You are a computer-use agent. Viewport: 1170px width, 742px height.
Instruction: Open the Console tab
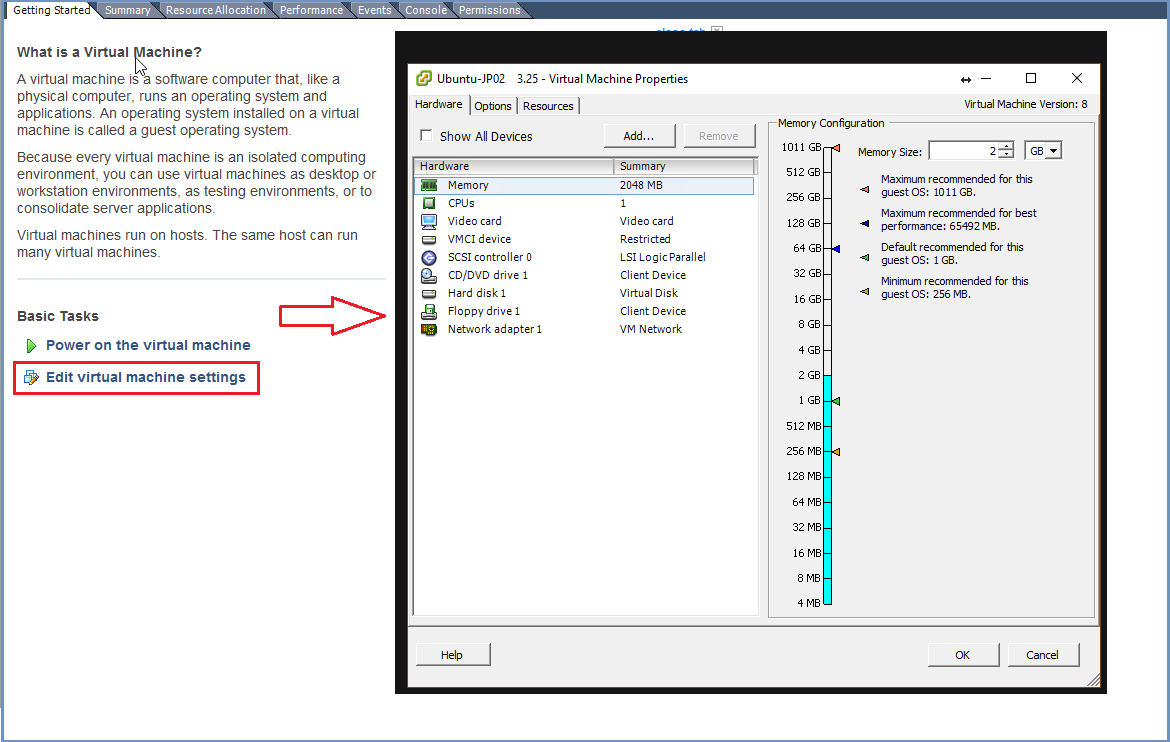(426, 10)
